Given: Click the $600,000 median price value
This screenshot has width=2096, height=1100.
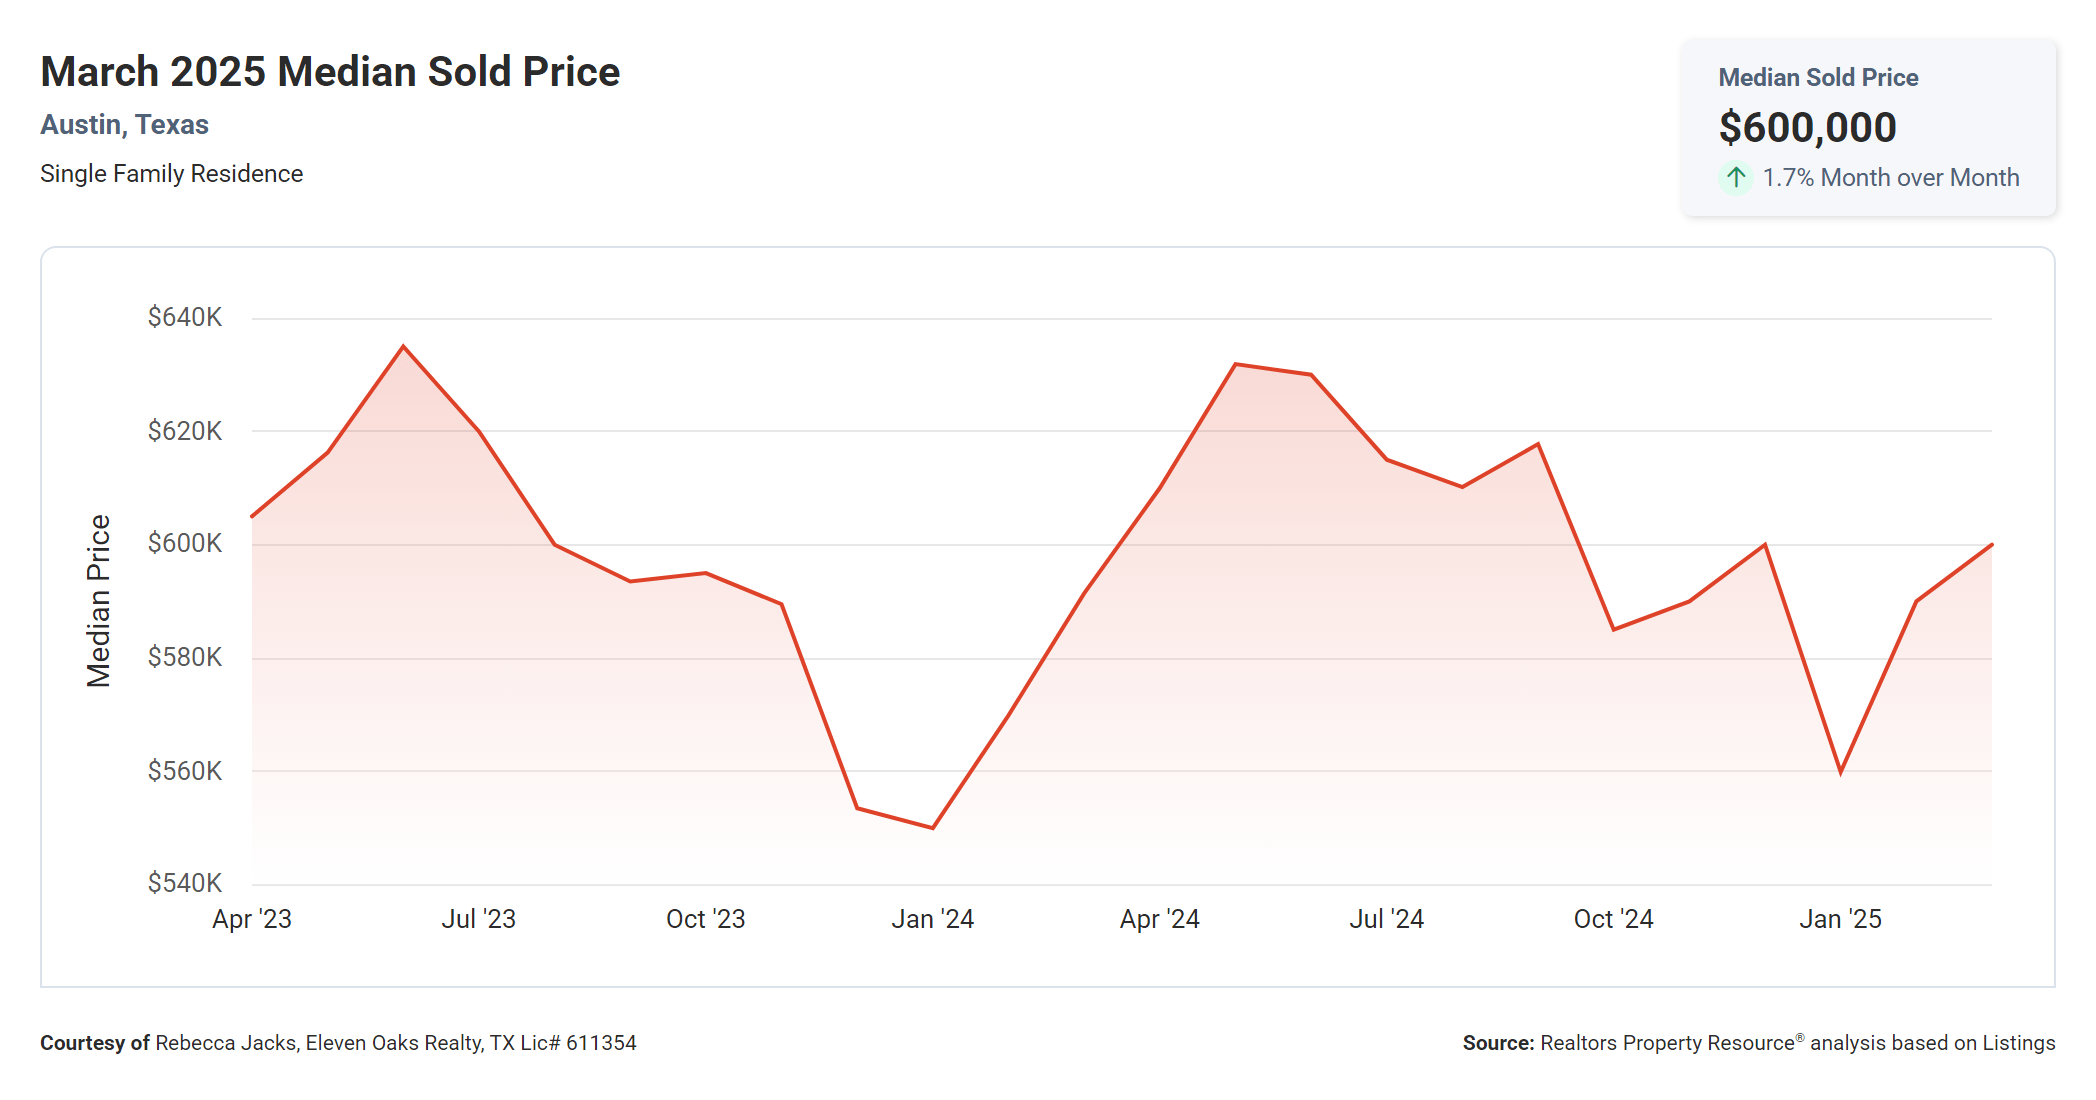Looking at the screenshot, I should (x=1807, y=128).
